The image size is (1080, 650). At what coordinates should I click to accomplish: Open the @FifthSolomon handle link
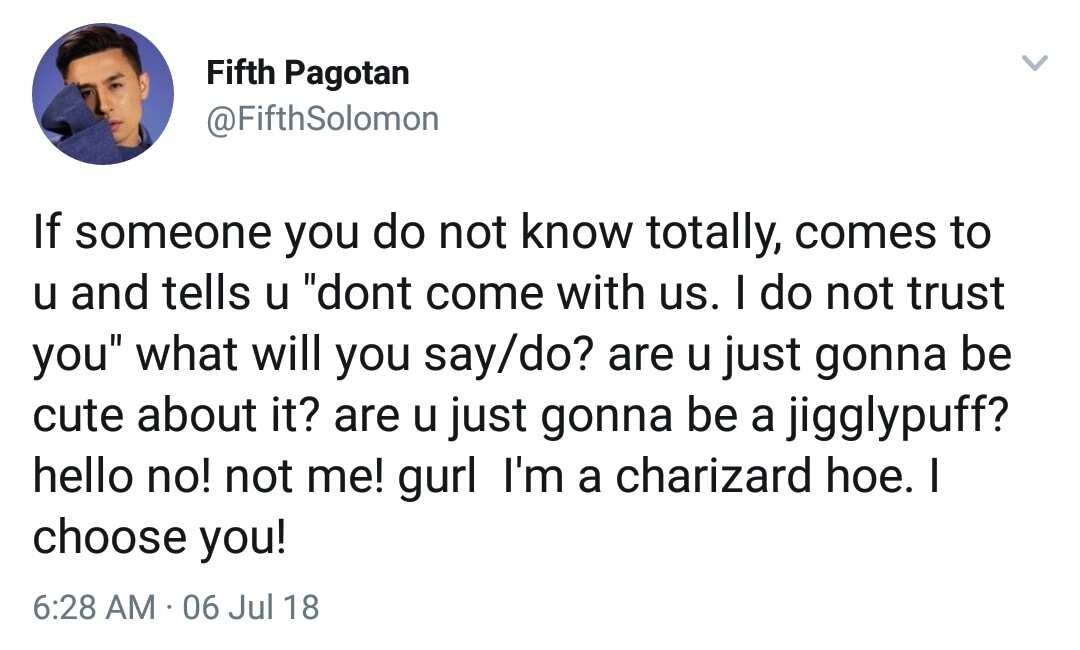pos(322,118)
